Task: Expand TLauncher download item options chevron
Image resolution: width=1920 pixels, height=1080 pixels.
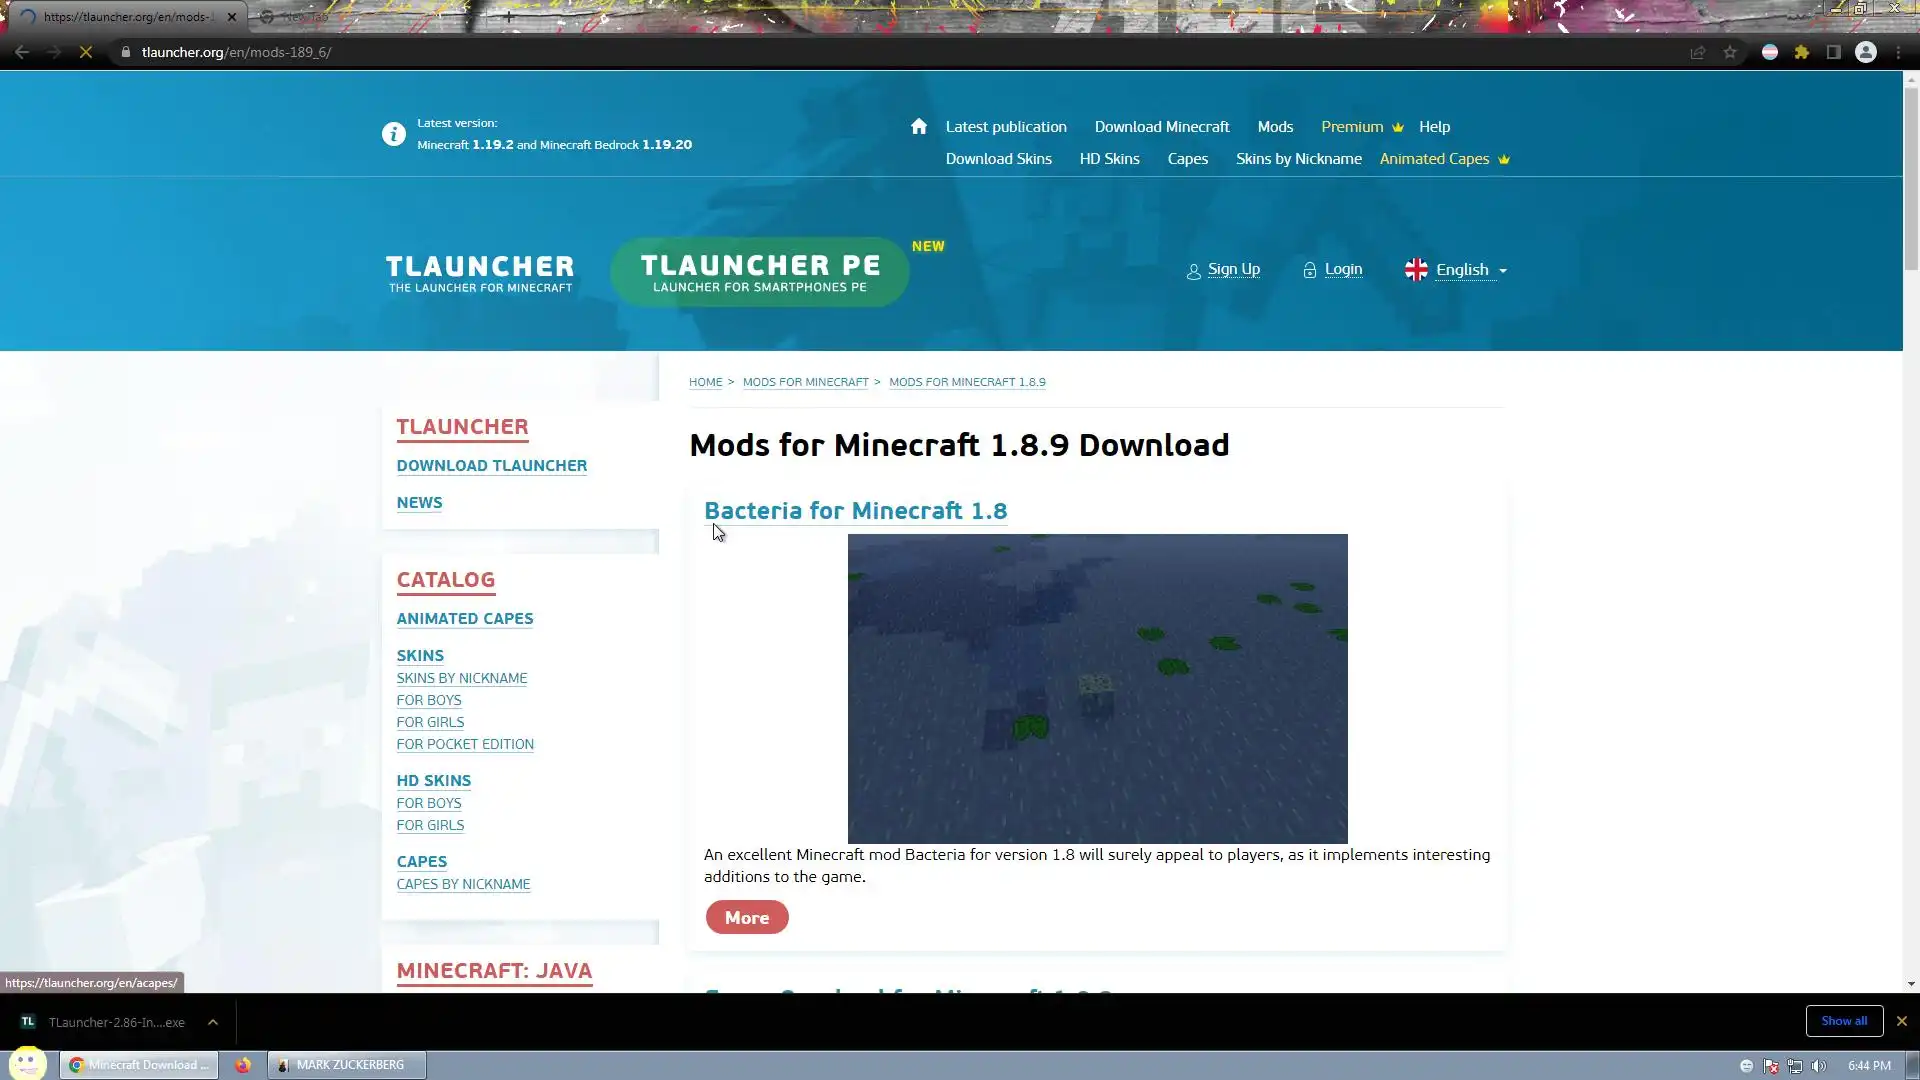Action: [x=212, y=1022]
